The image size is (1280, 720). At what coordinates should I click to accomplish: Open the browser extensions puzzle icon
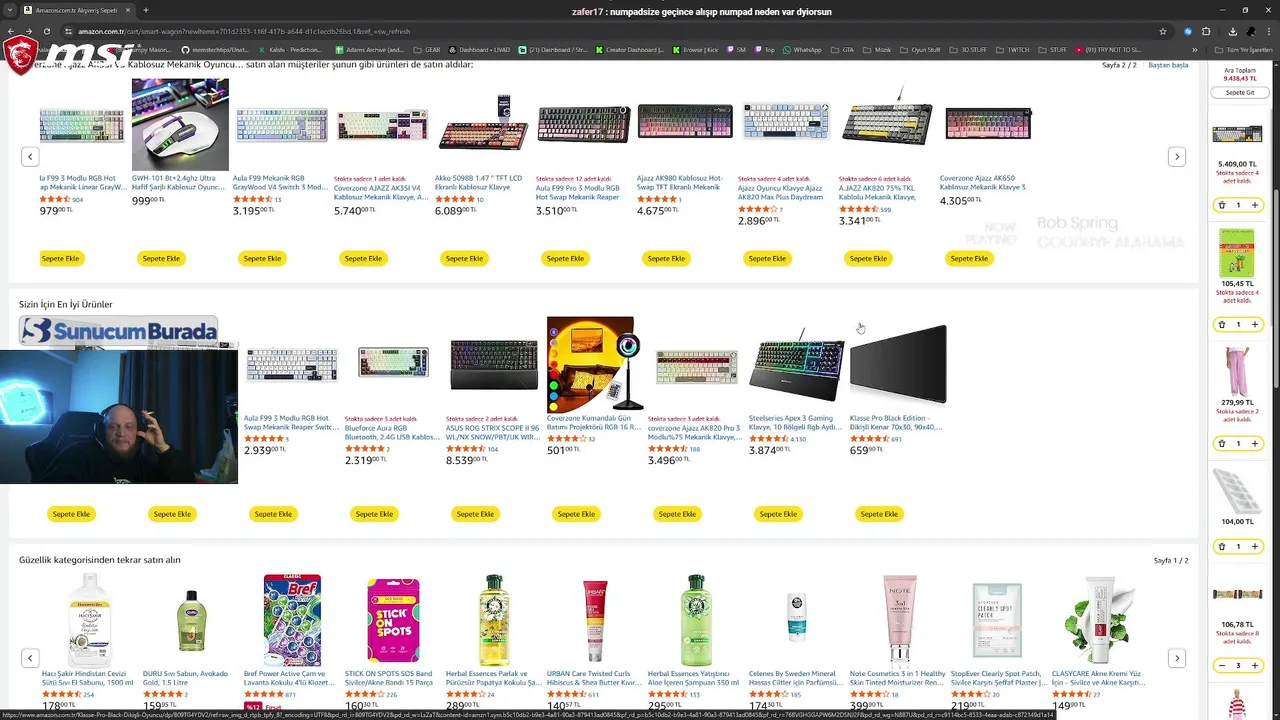pyautogui.click(x=1206, y=31)
